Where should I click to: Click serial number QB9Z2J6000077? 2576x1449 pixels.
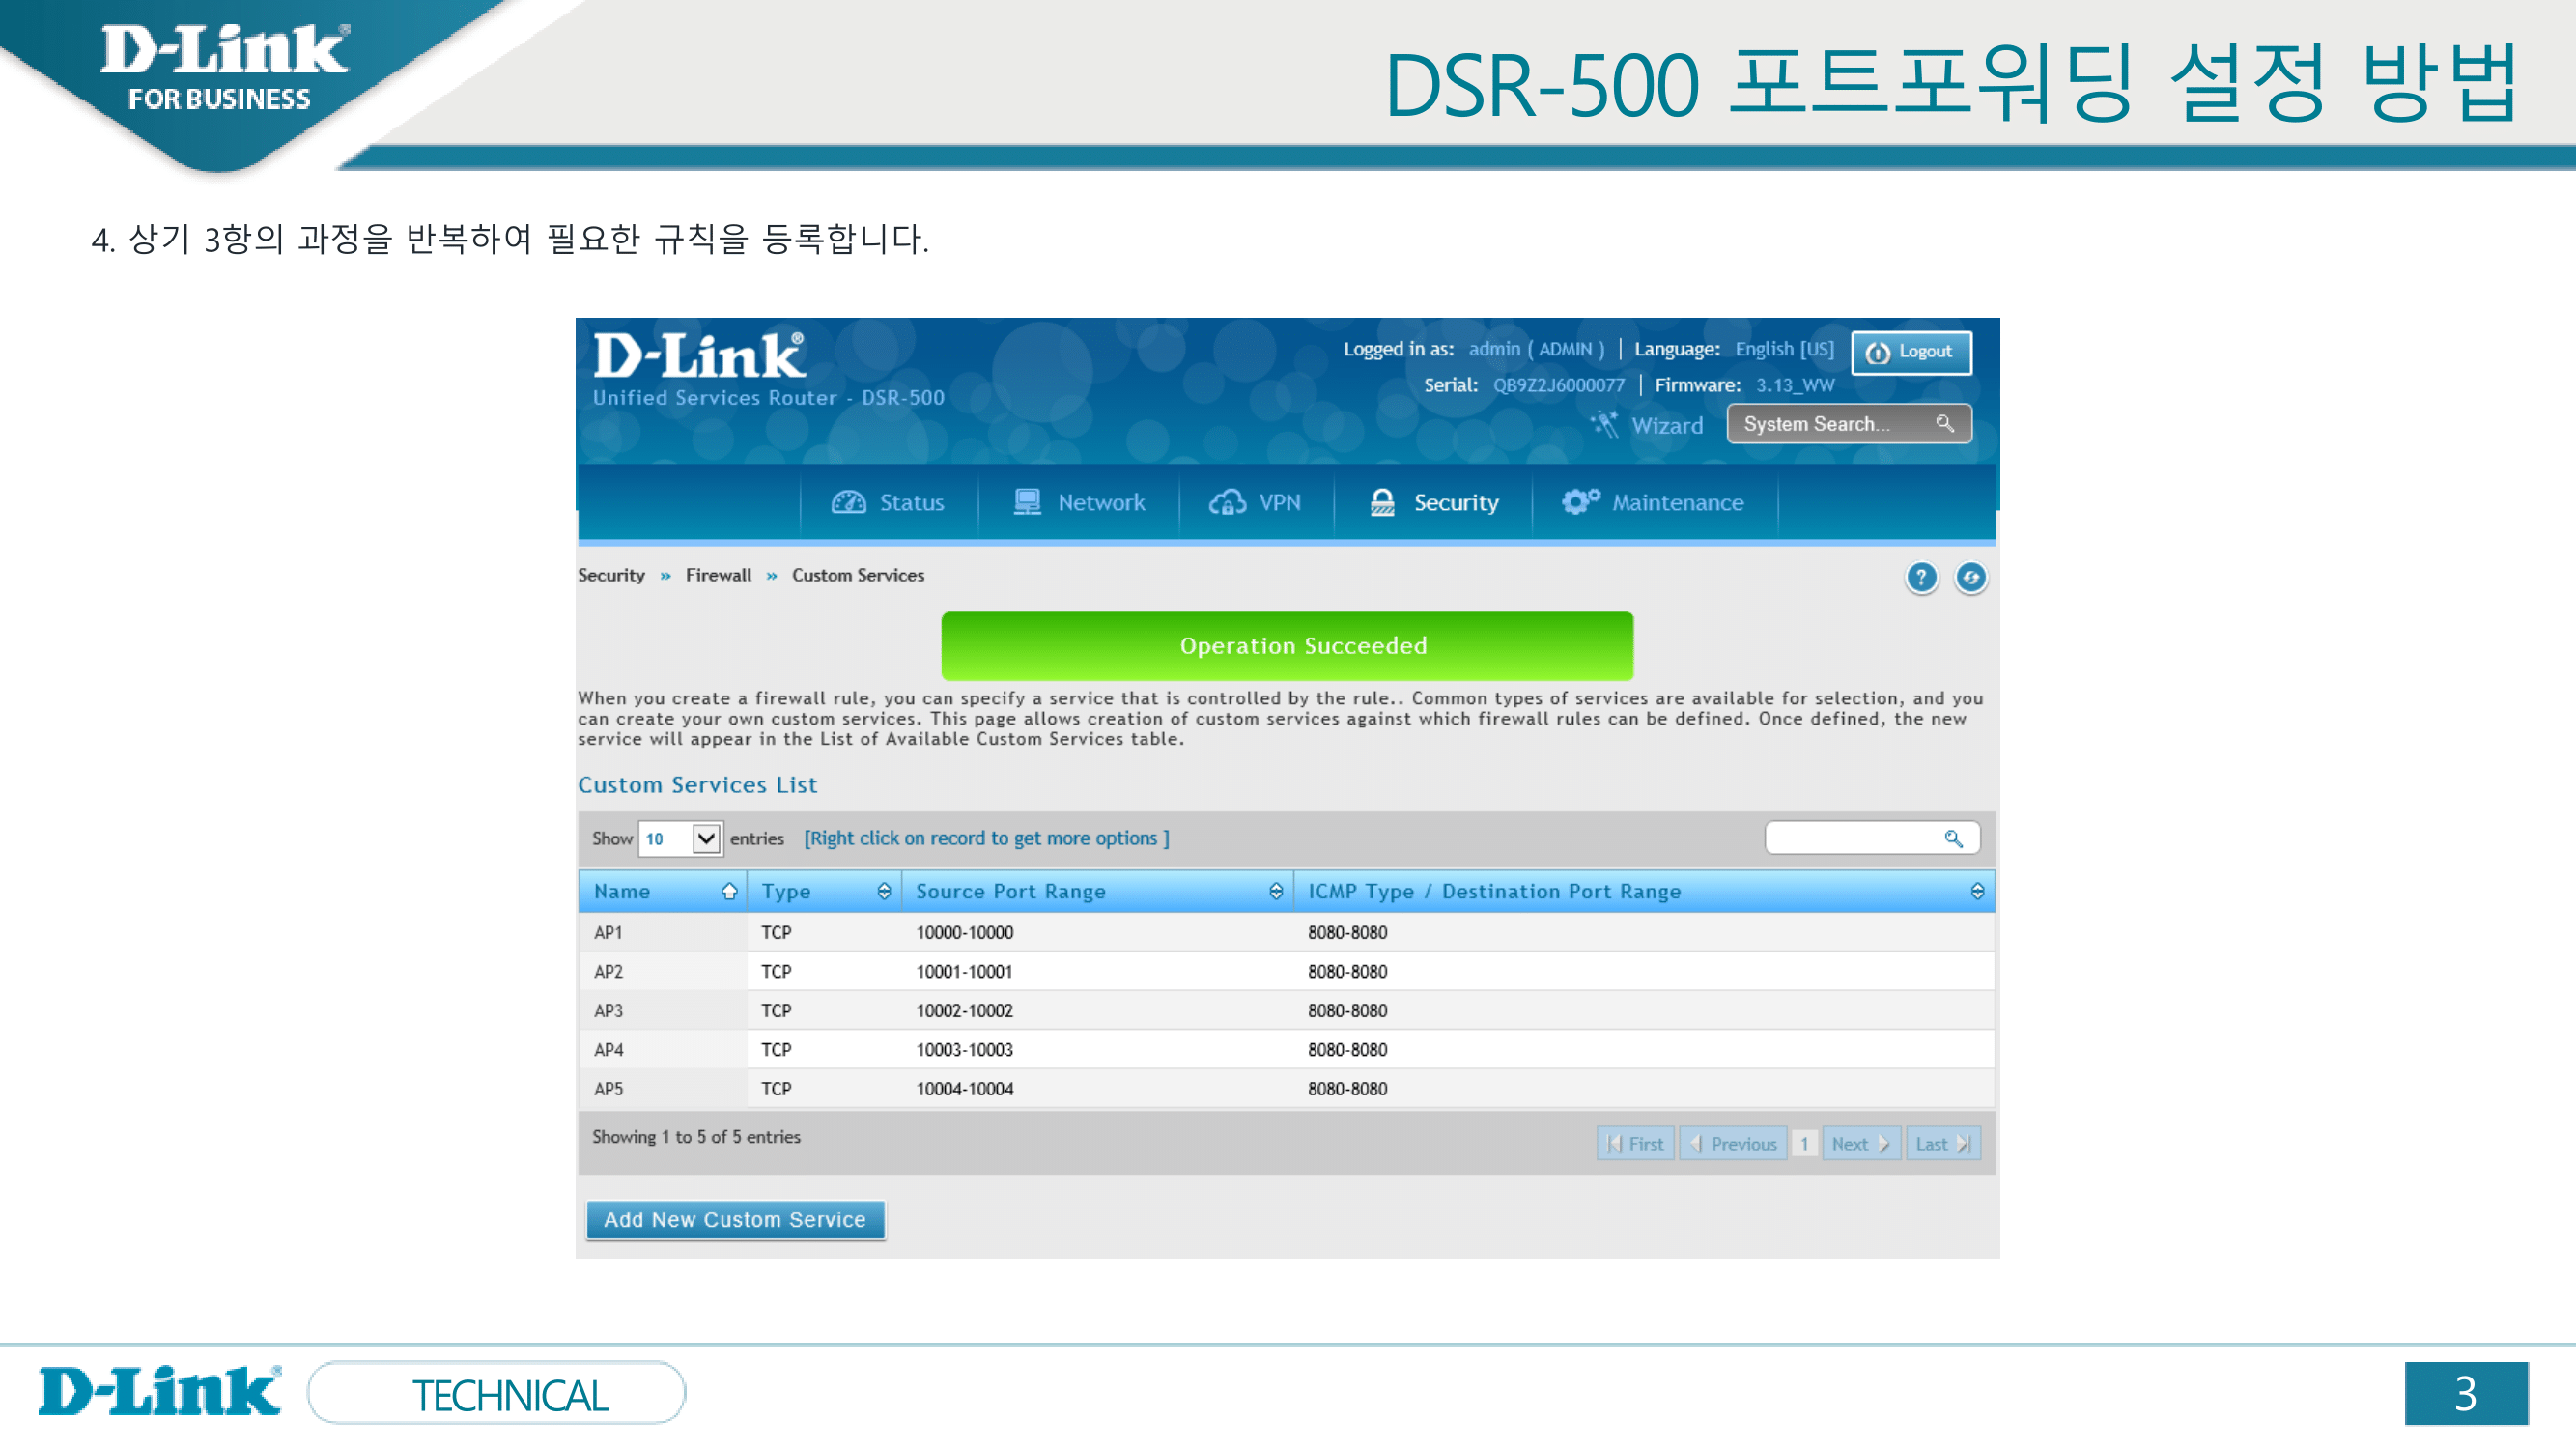(1558, 385)
